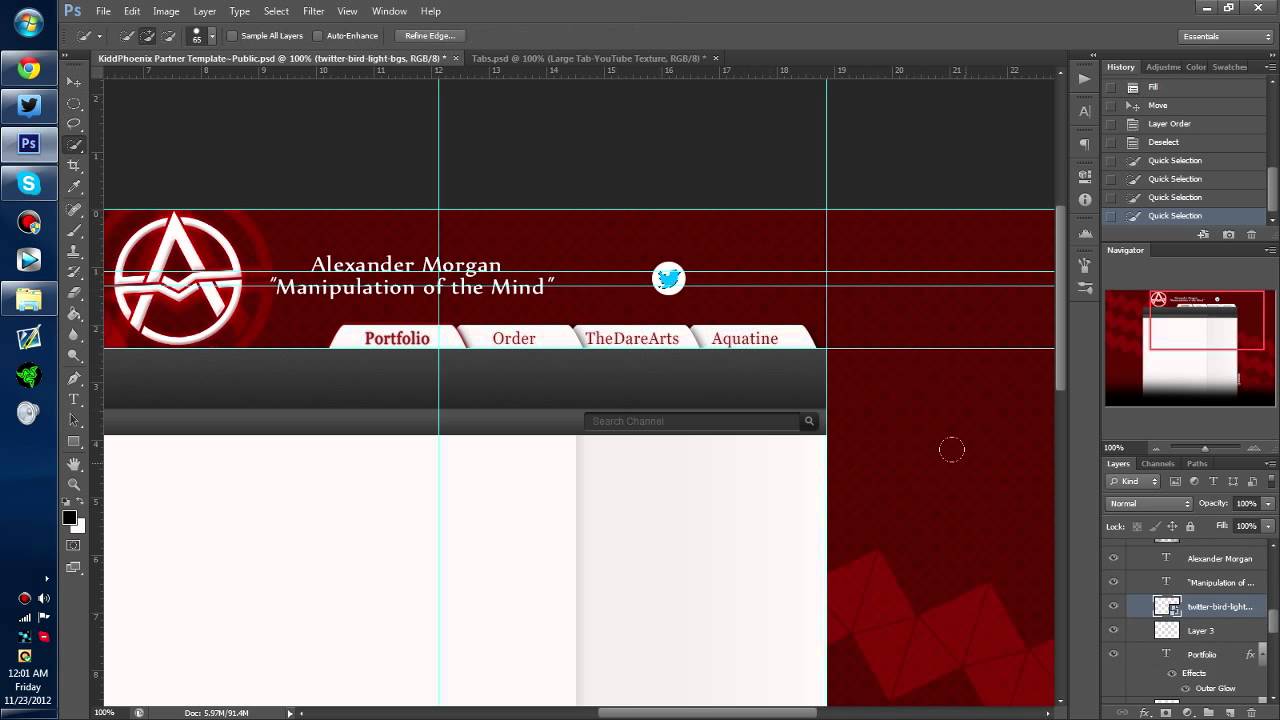1280x720 pixels.
Task: Hide the Portfolio layer eye
Action: 1113,654
